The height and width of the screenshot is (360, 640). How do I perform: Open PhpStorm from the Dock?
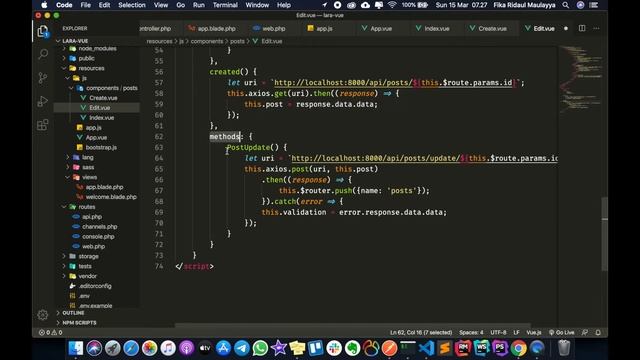tap(500, 348)
